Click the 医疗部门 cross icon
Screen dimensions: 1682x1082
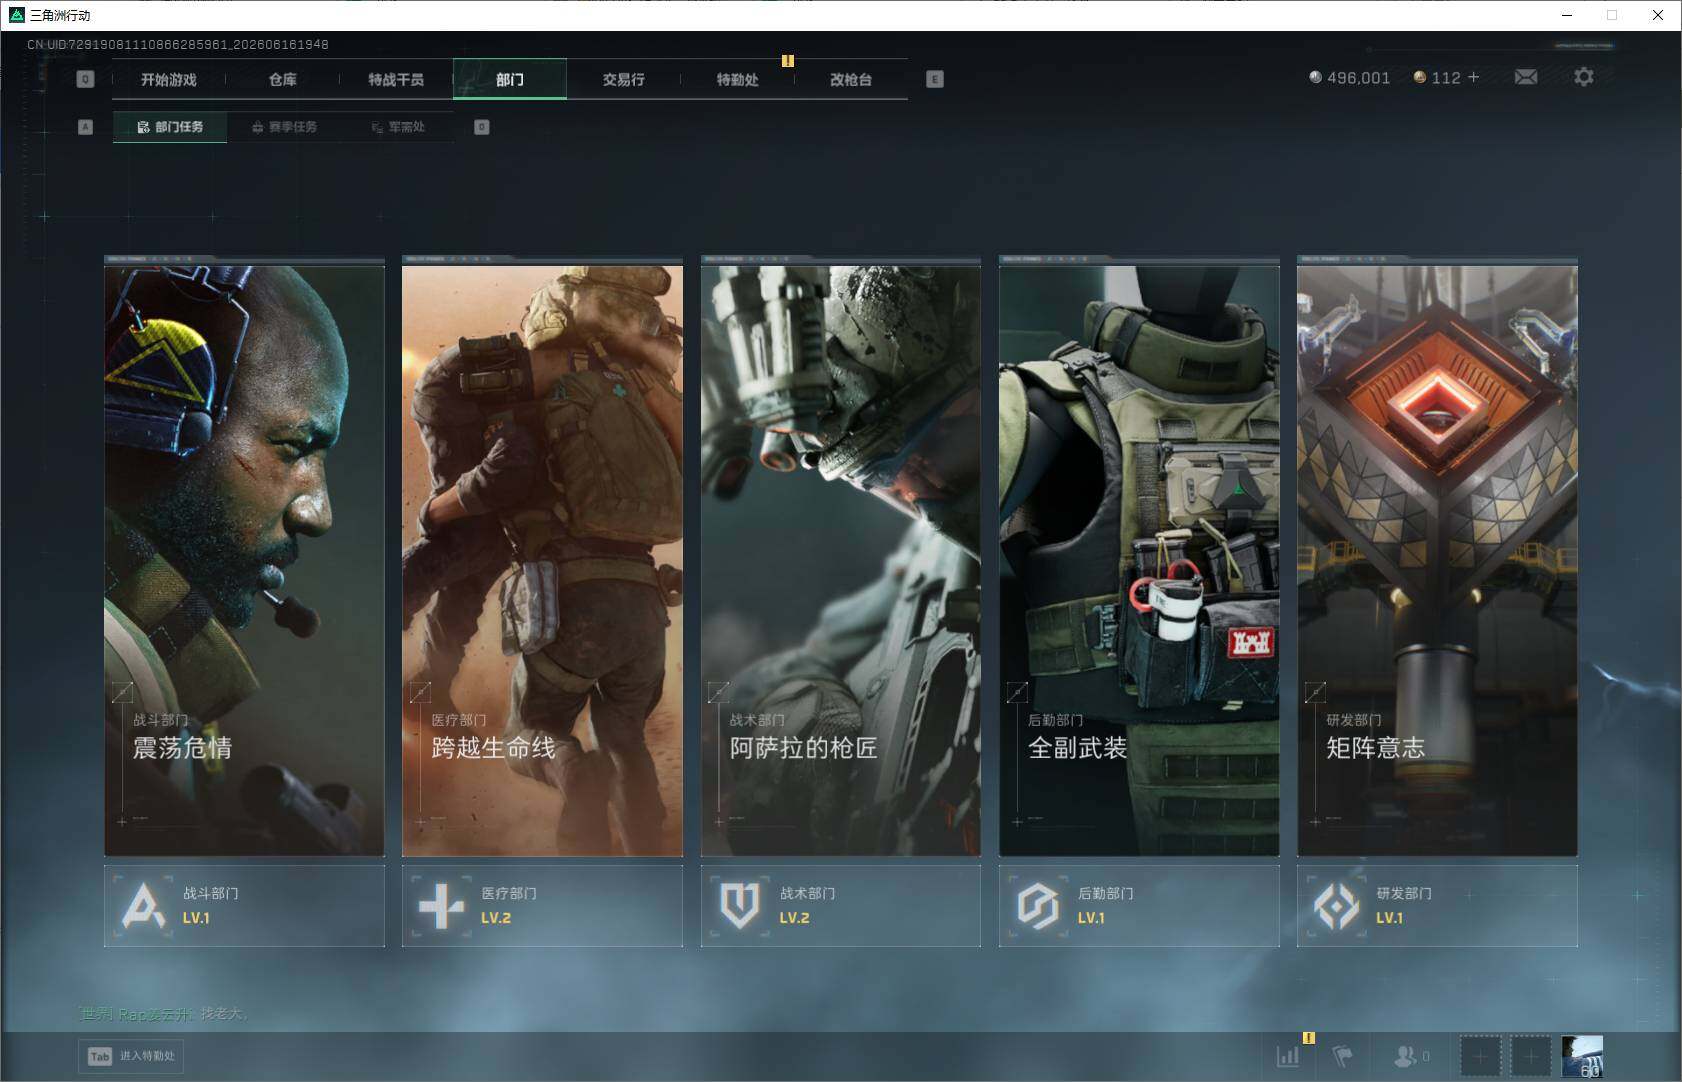pos(441,906)
